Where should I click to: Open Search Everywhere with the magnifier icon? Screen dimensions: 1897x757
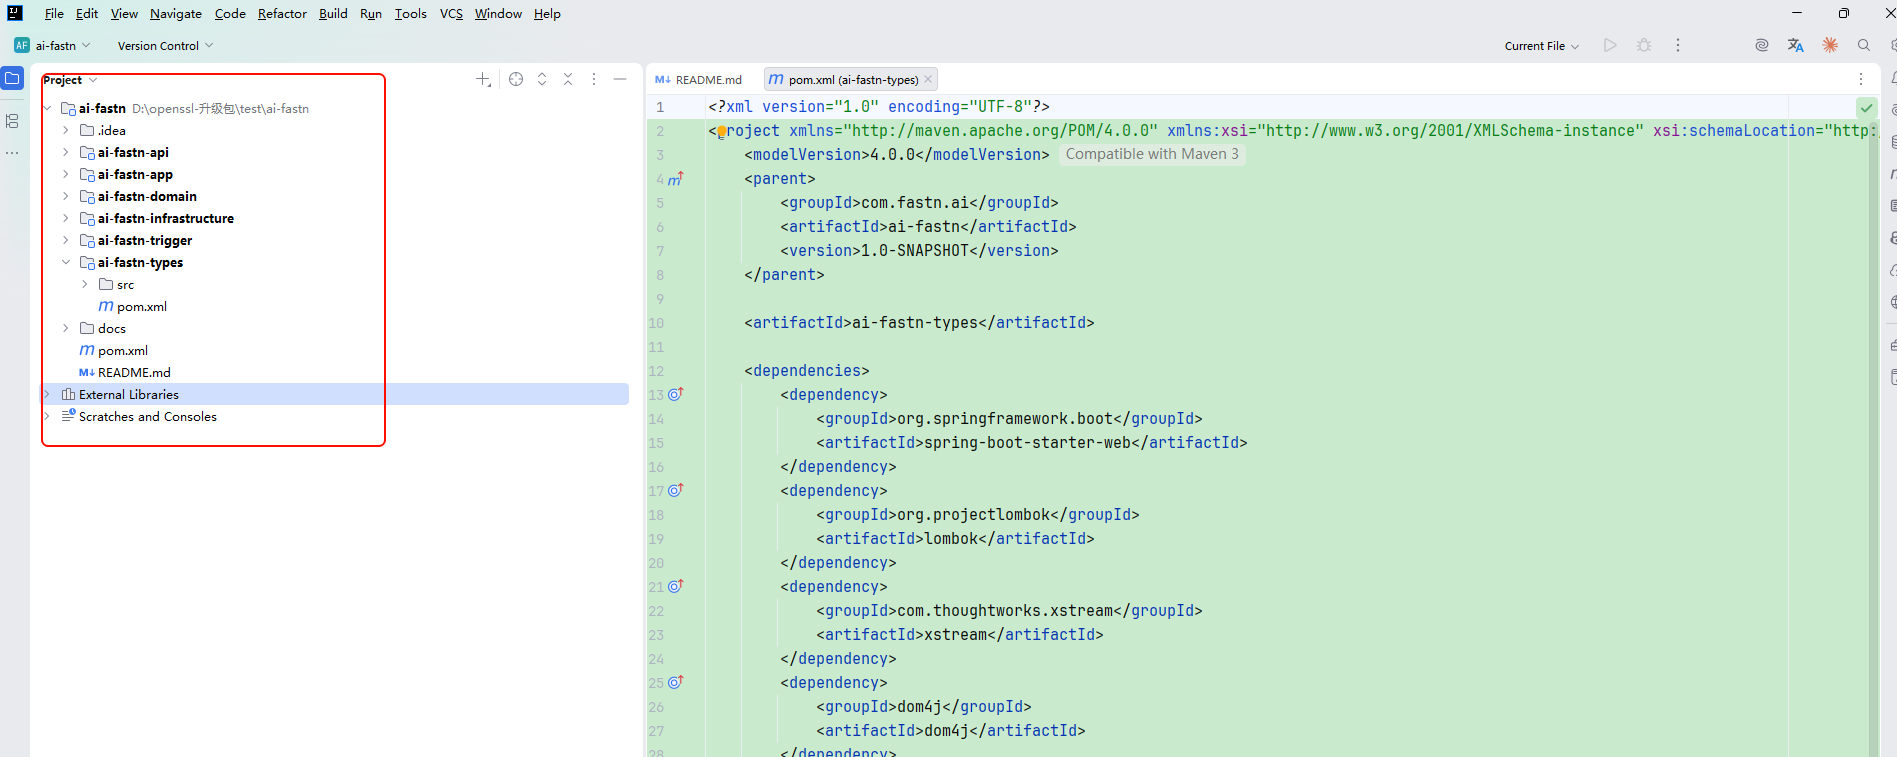[x=1864, y=45]
